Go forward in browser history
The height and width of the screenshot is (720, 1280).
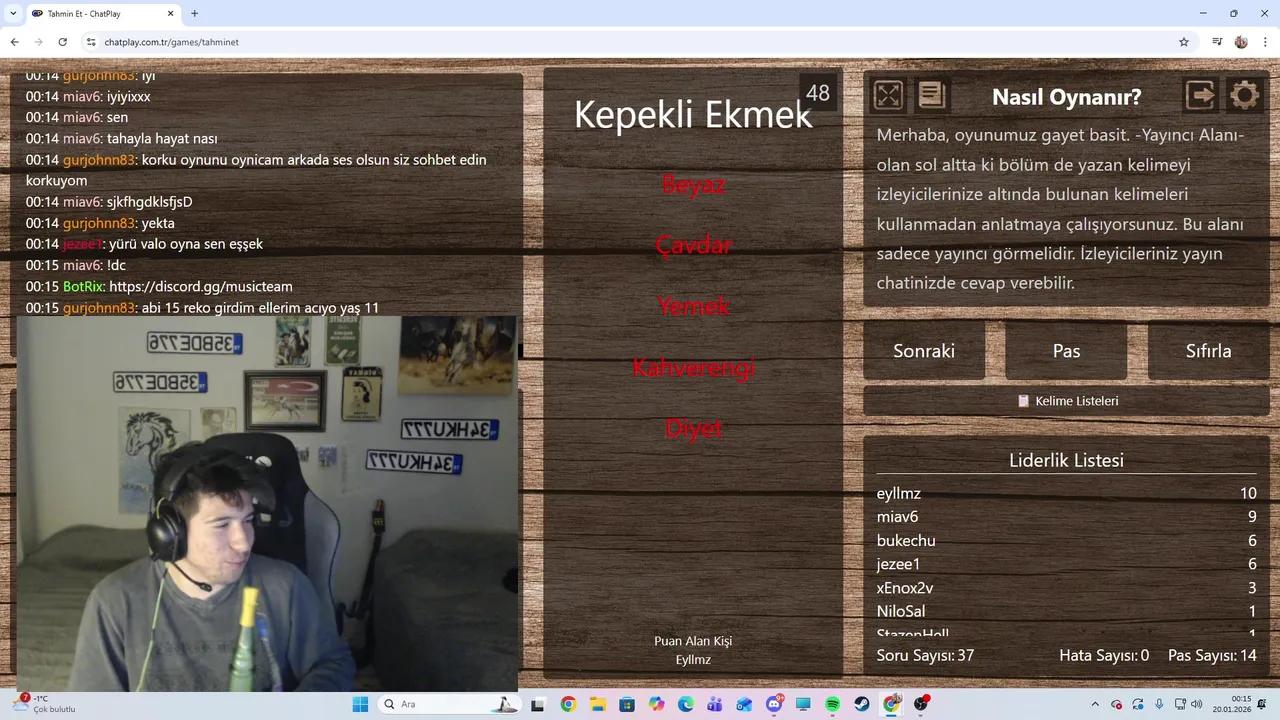coord(39,42)
